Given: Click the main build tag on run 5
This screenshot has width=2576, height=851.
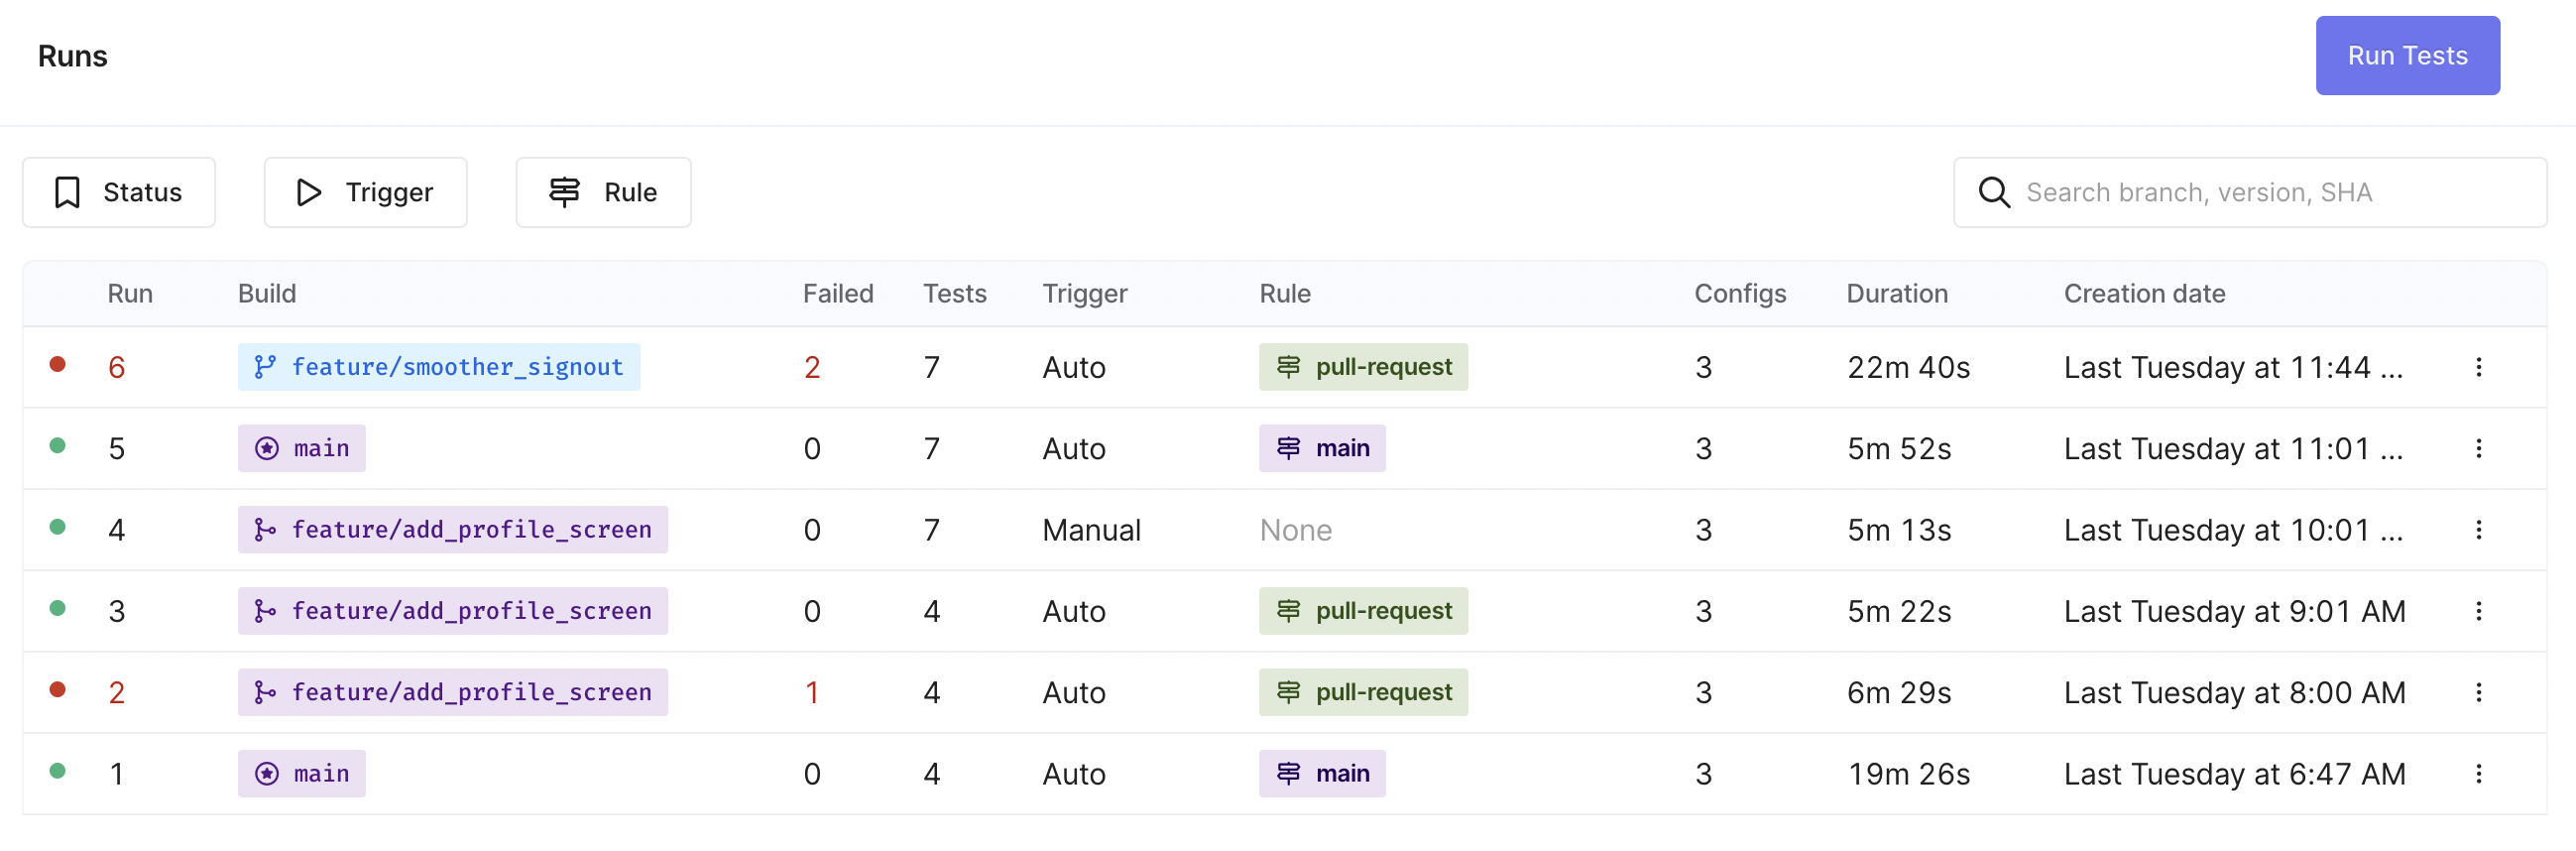Looking at the screenshot, I should (302, 448).
